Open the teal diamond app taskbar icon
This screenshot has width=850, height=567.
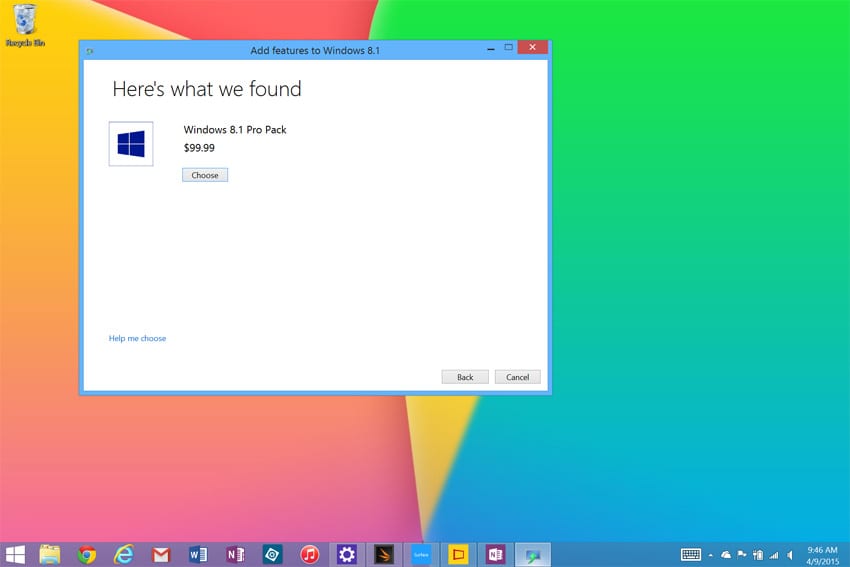pyautogui.click(x=272, y=555)
